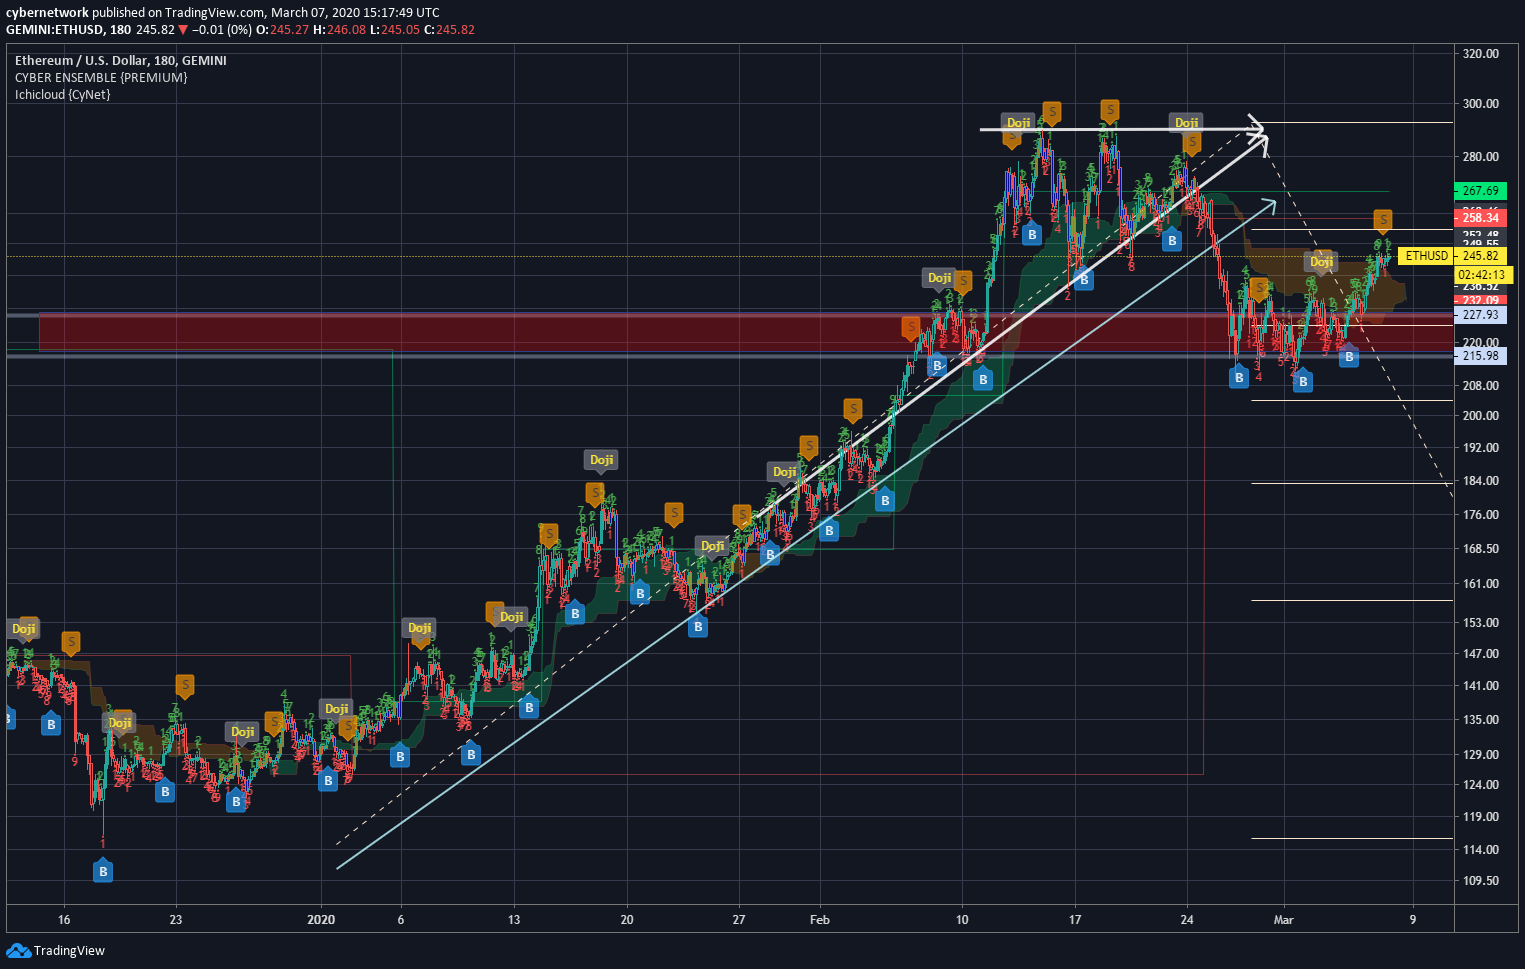
Task: Click the Doji label at the far-left chart edge
Action: coord(23,628)
